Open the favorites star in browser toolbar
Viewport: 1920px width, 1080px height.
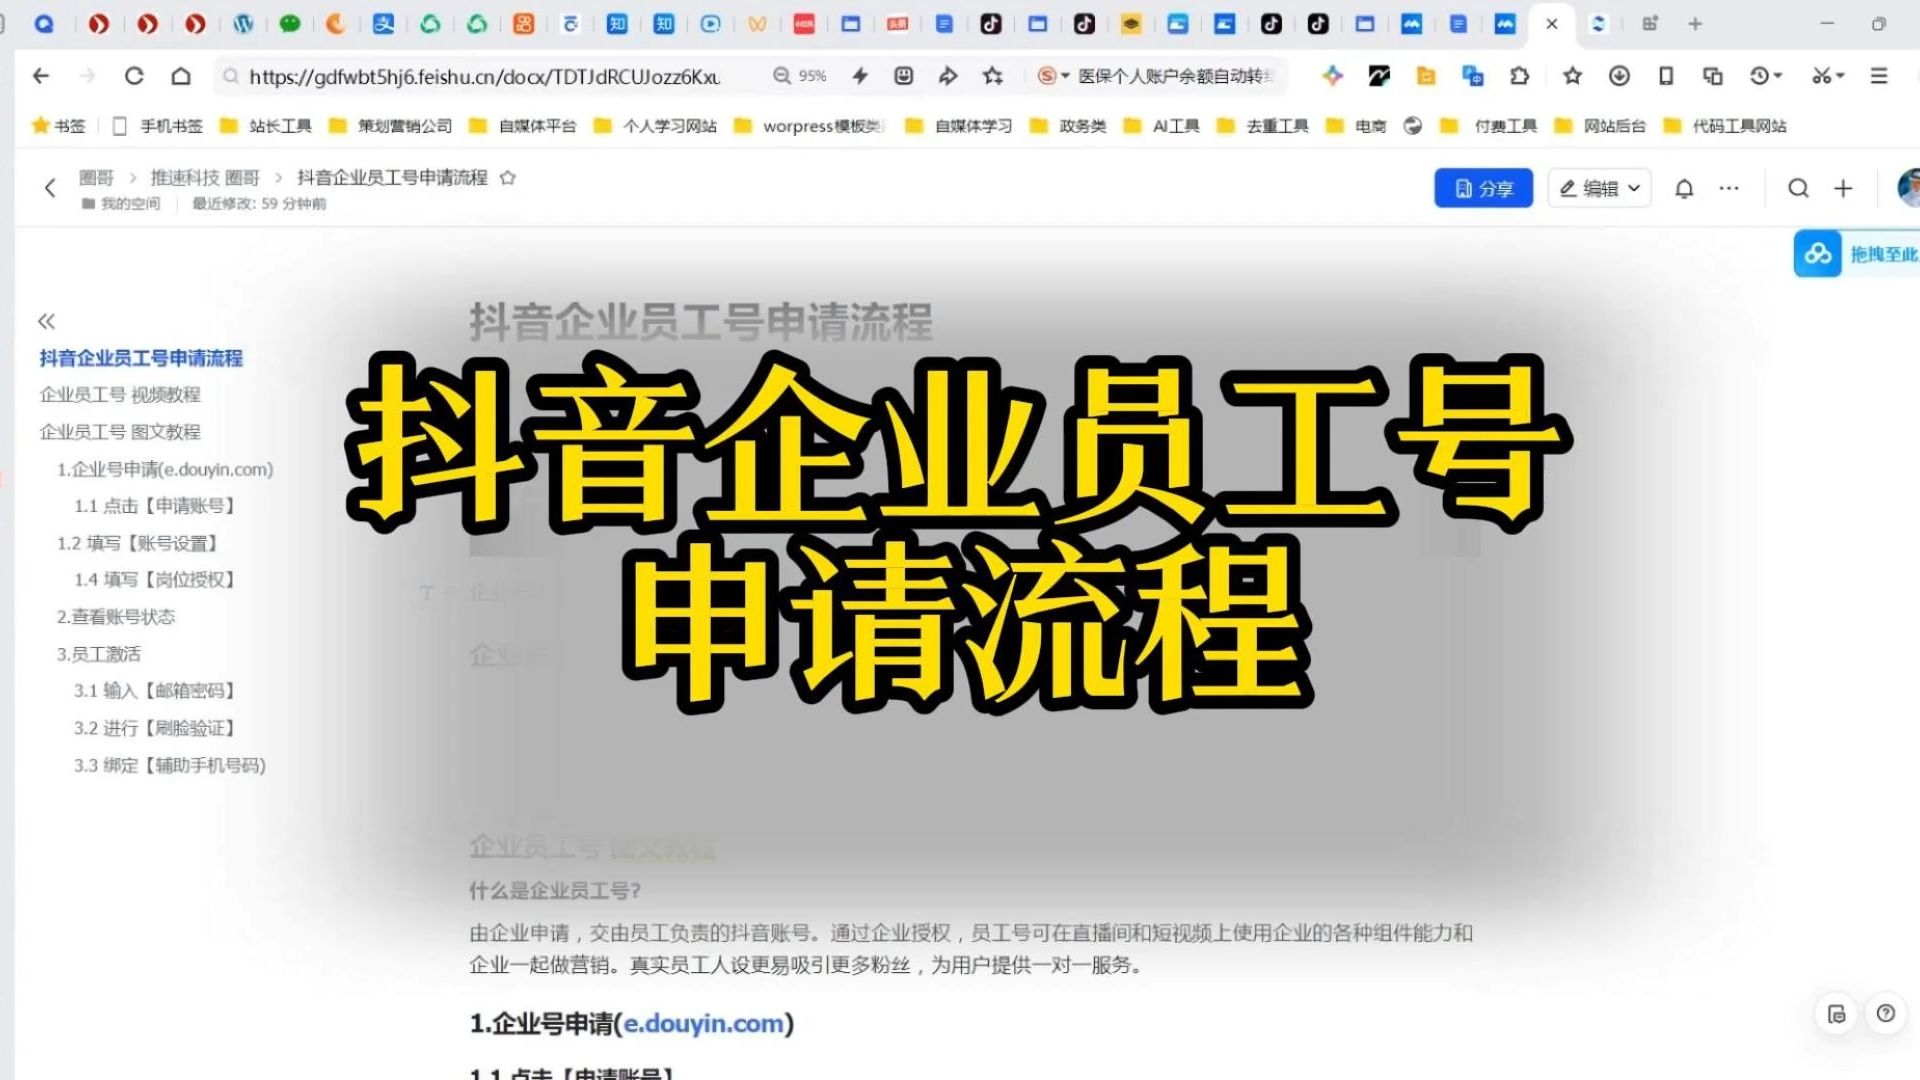click(x=1573, y=76)
